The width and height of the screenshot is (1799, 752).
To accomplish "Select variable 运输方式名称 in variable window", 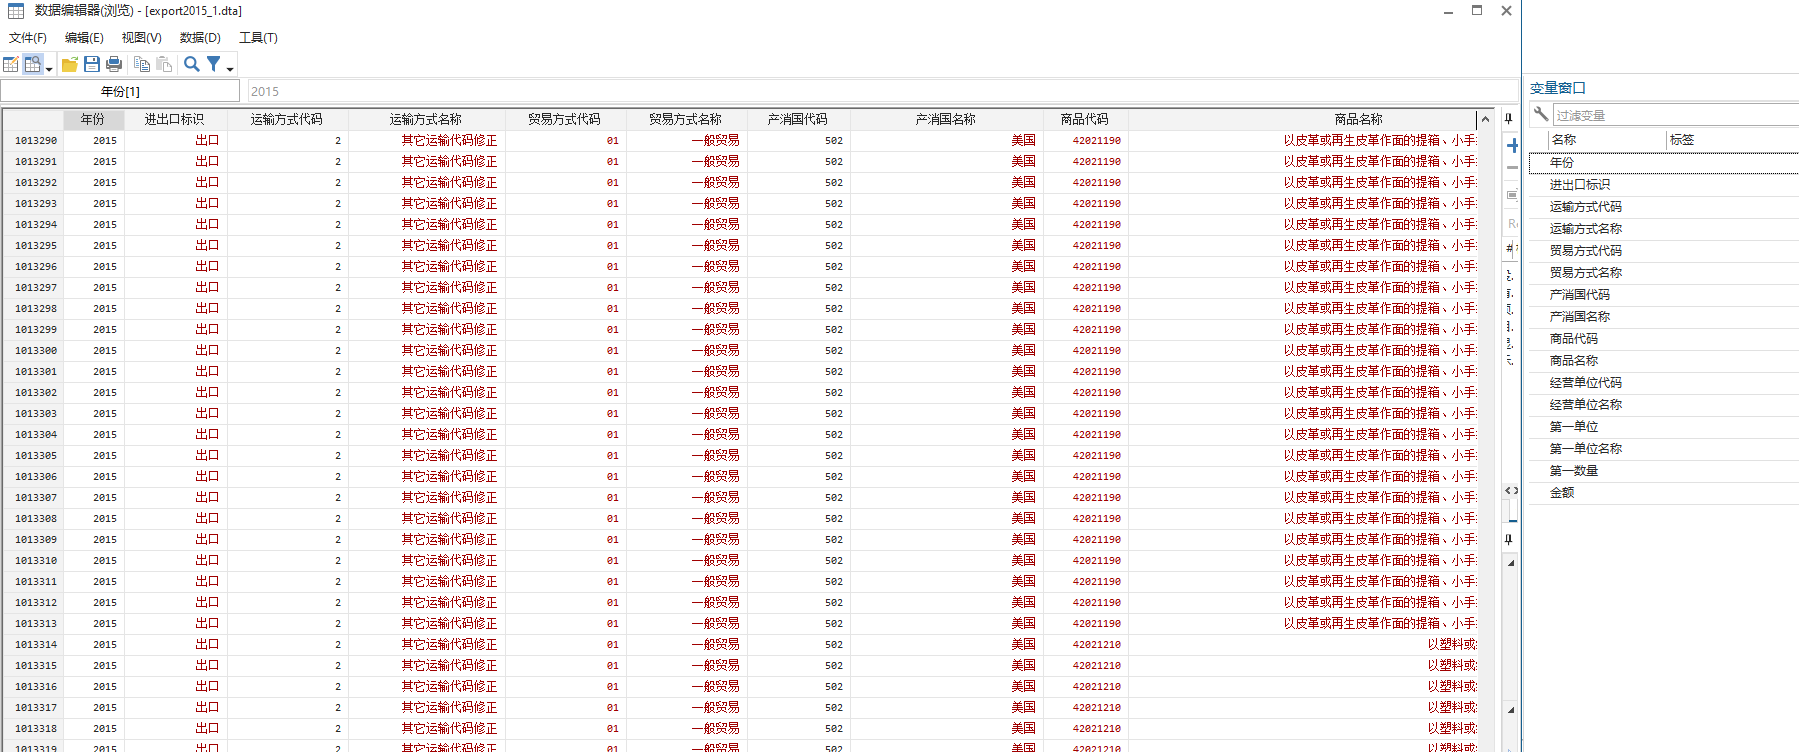I will coord(1664,228).
